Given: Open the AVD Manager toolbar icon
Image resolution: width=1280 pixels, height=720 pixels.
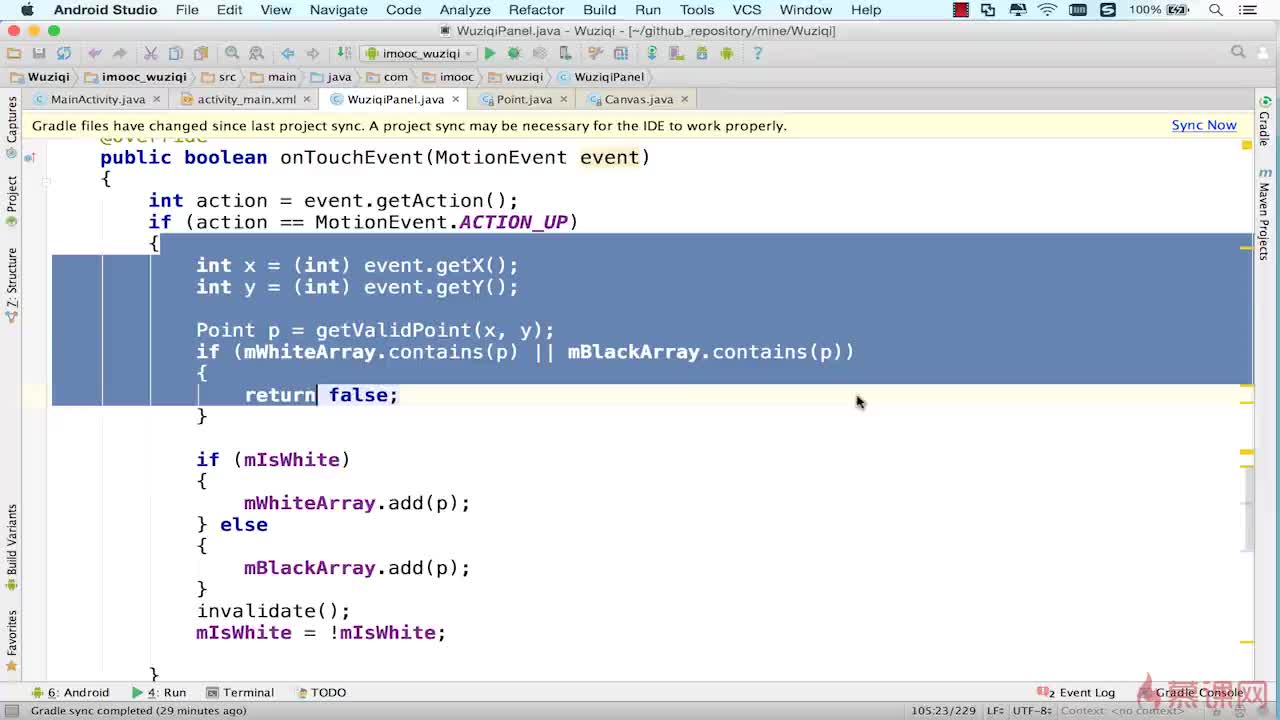Looking at the screenshot, I should coord(676,53).
